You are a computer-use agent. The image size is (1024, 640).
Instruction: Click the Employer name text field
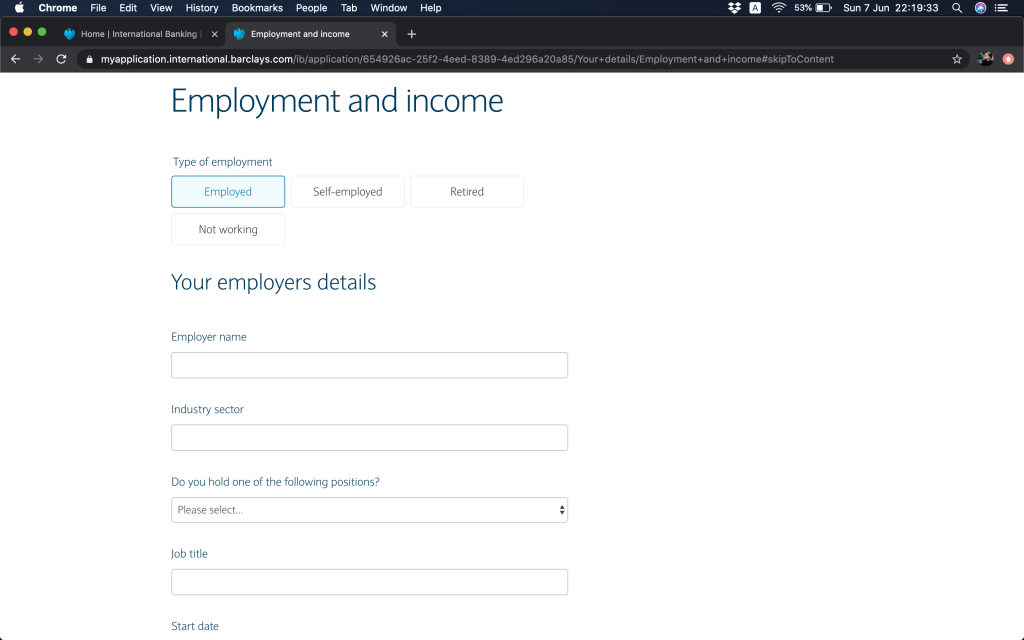click(369, 365)
